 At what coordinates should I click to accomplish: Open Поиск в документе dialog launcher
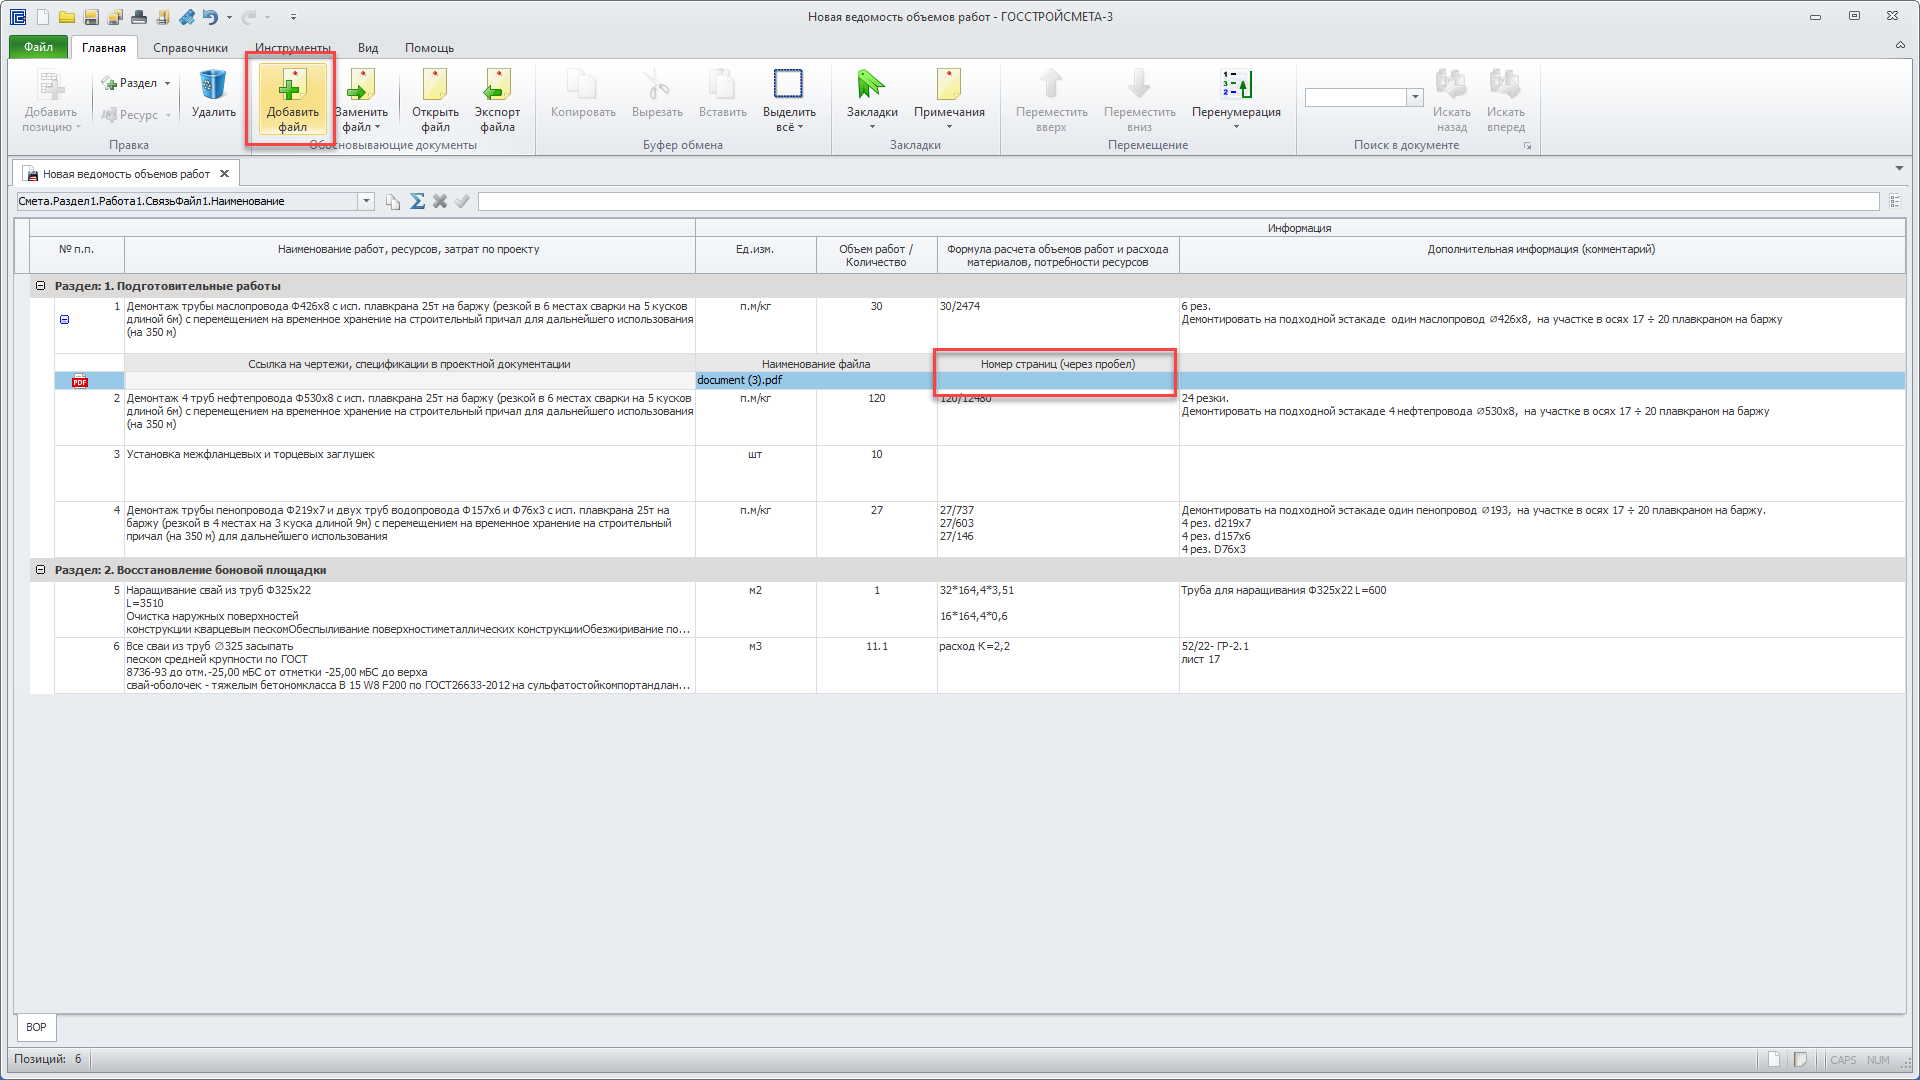point(1527,146)
